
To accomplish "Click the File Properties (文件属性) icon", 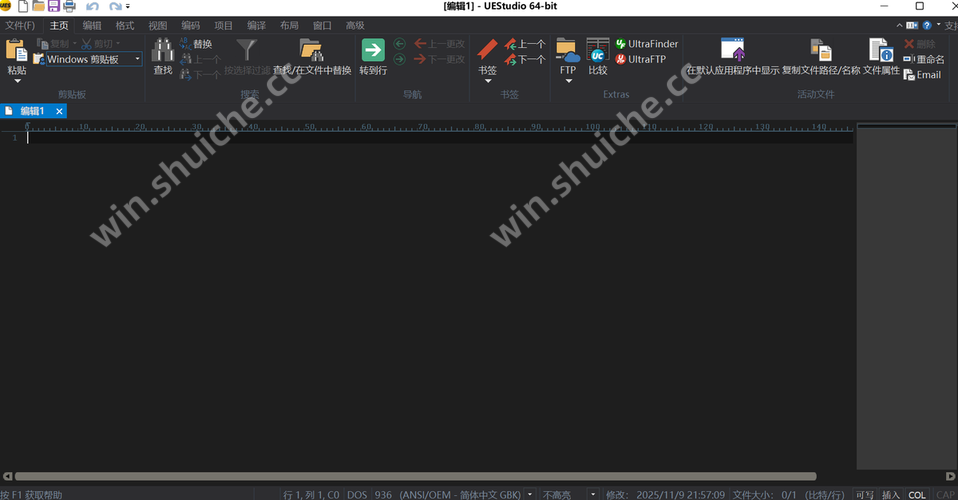I will point(881,50).
